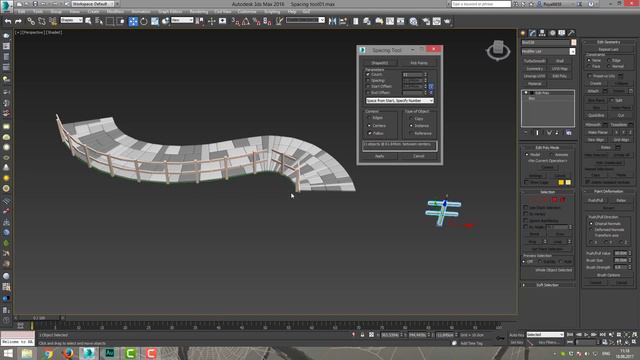The width and height of the screenshot is (640, 360).
Task: Open the Reference Coordinate System dropdown
Action: coord(182,20)
